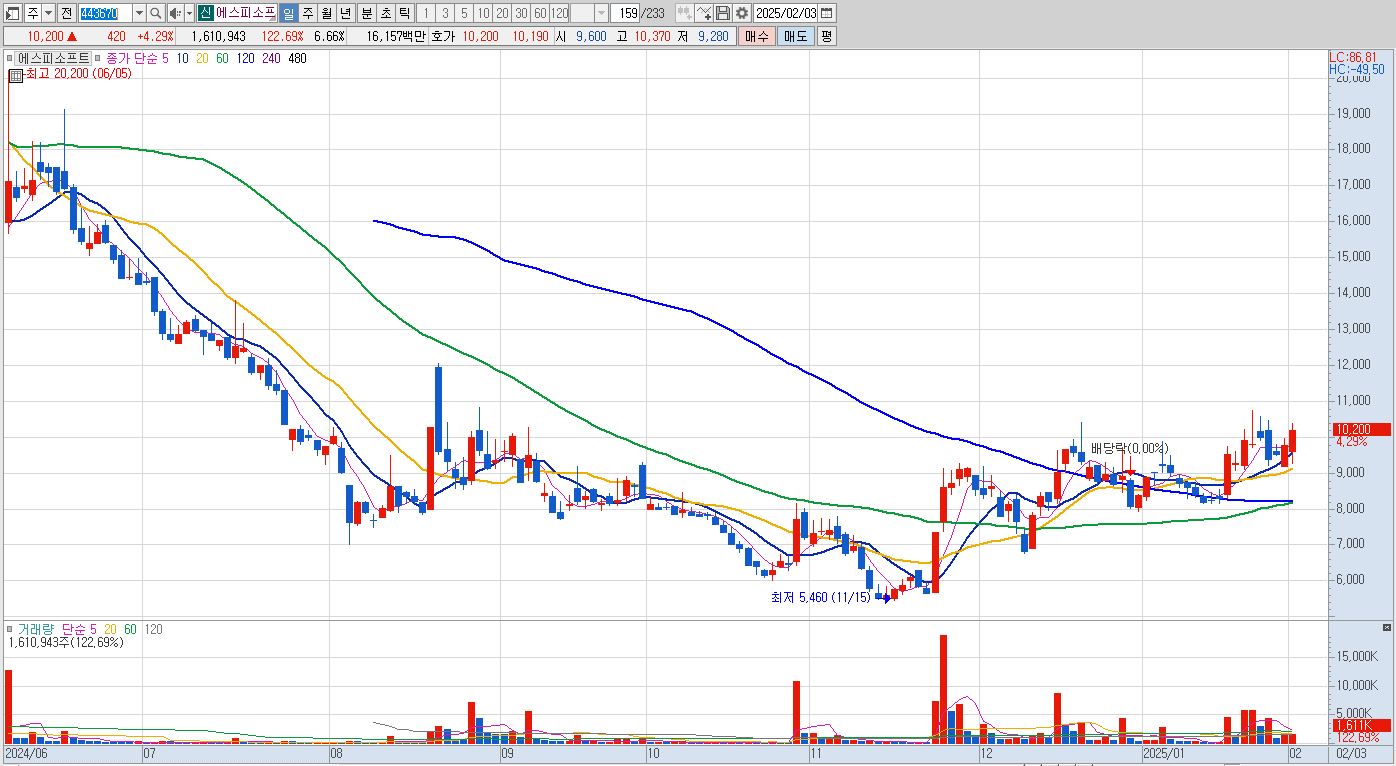Click the red 매수 buy button
Screen dimensions: 1396x766
pyautogui.click(x=755, y=36)
